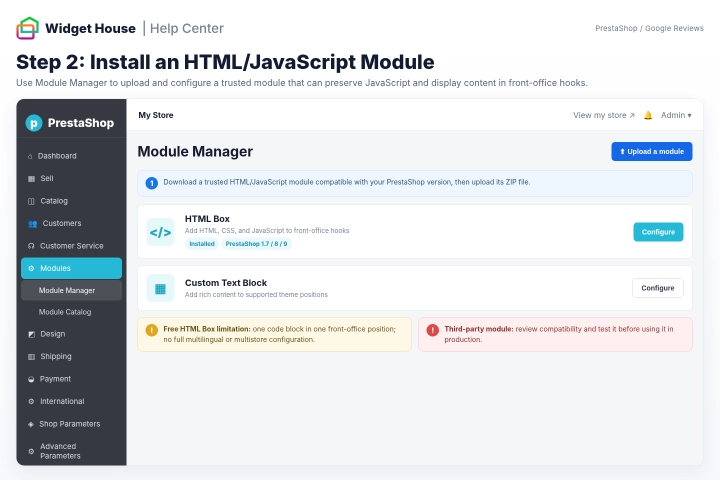This screenshot has width=720, height=480.
Task: Open the Admin dropdown menu
Action: (676, 115)
